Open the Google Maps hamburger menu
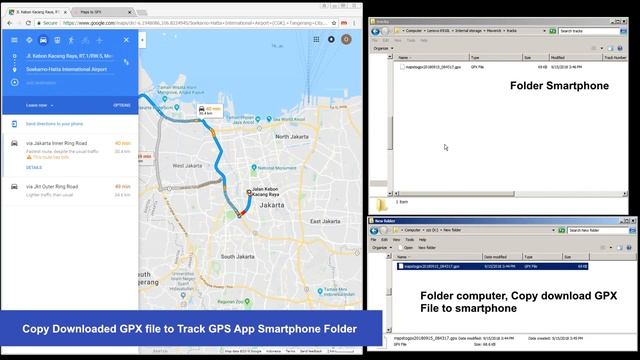The height and width of the screenshot is (360, 640). click(x=14, y=40)
